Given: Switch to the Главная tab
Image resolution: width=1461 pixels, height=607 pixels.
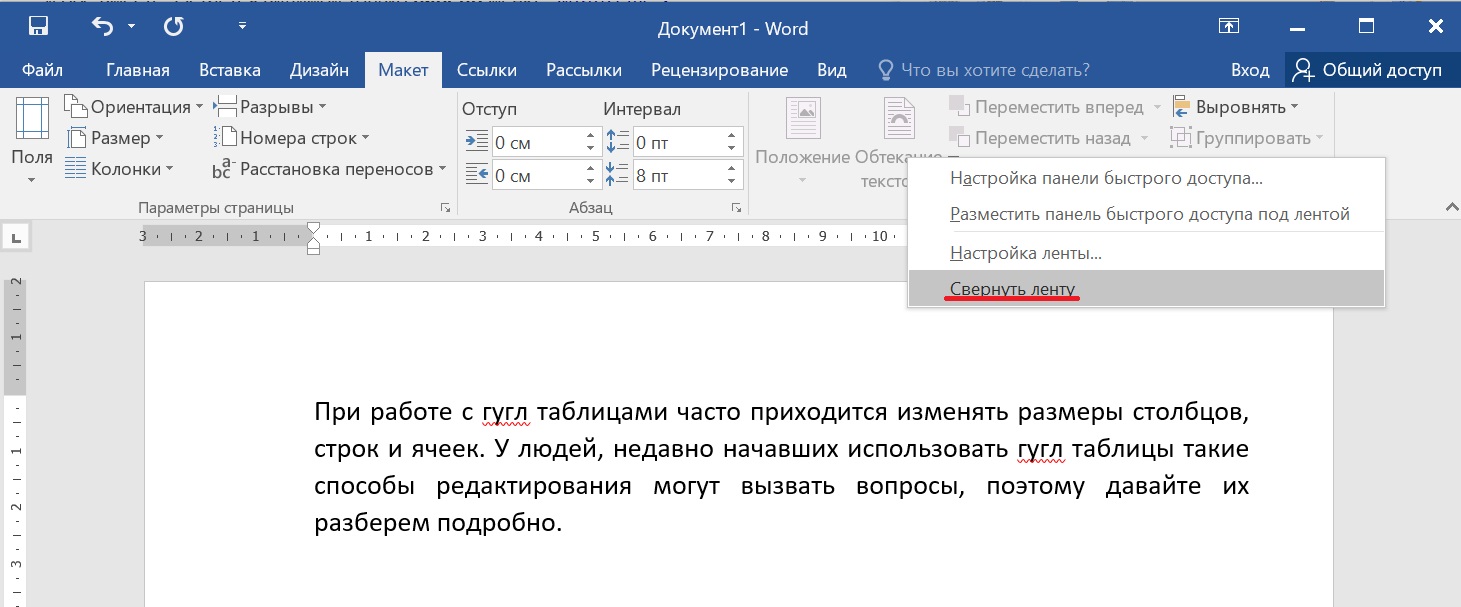Looking at the screenshot, I should point(137,70).
